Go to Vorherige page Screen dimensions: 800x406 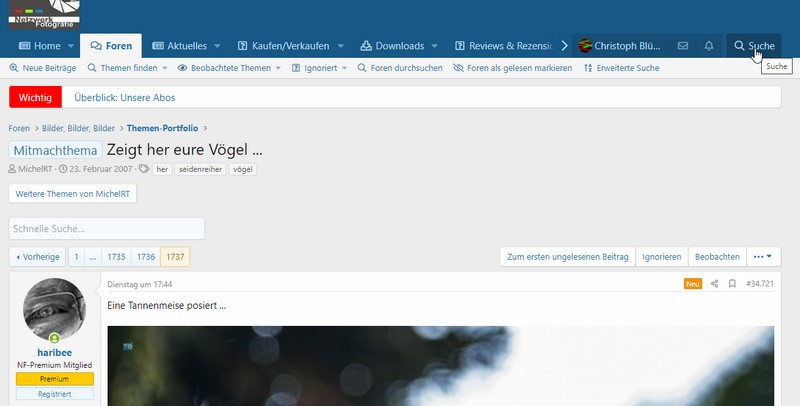pyautogui.click(x=37, y=257)
